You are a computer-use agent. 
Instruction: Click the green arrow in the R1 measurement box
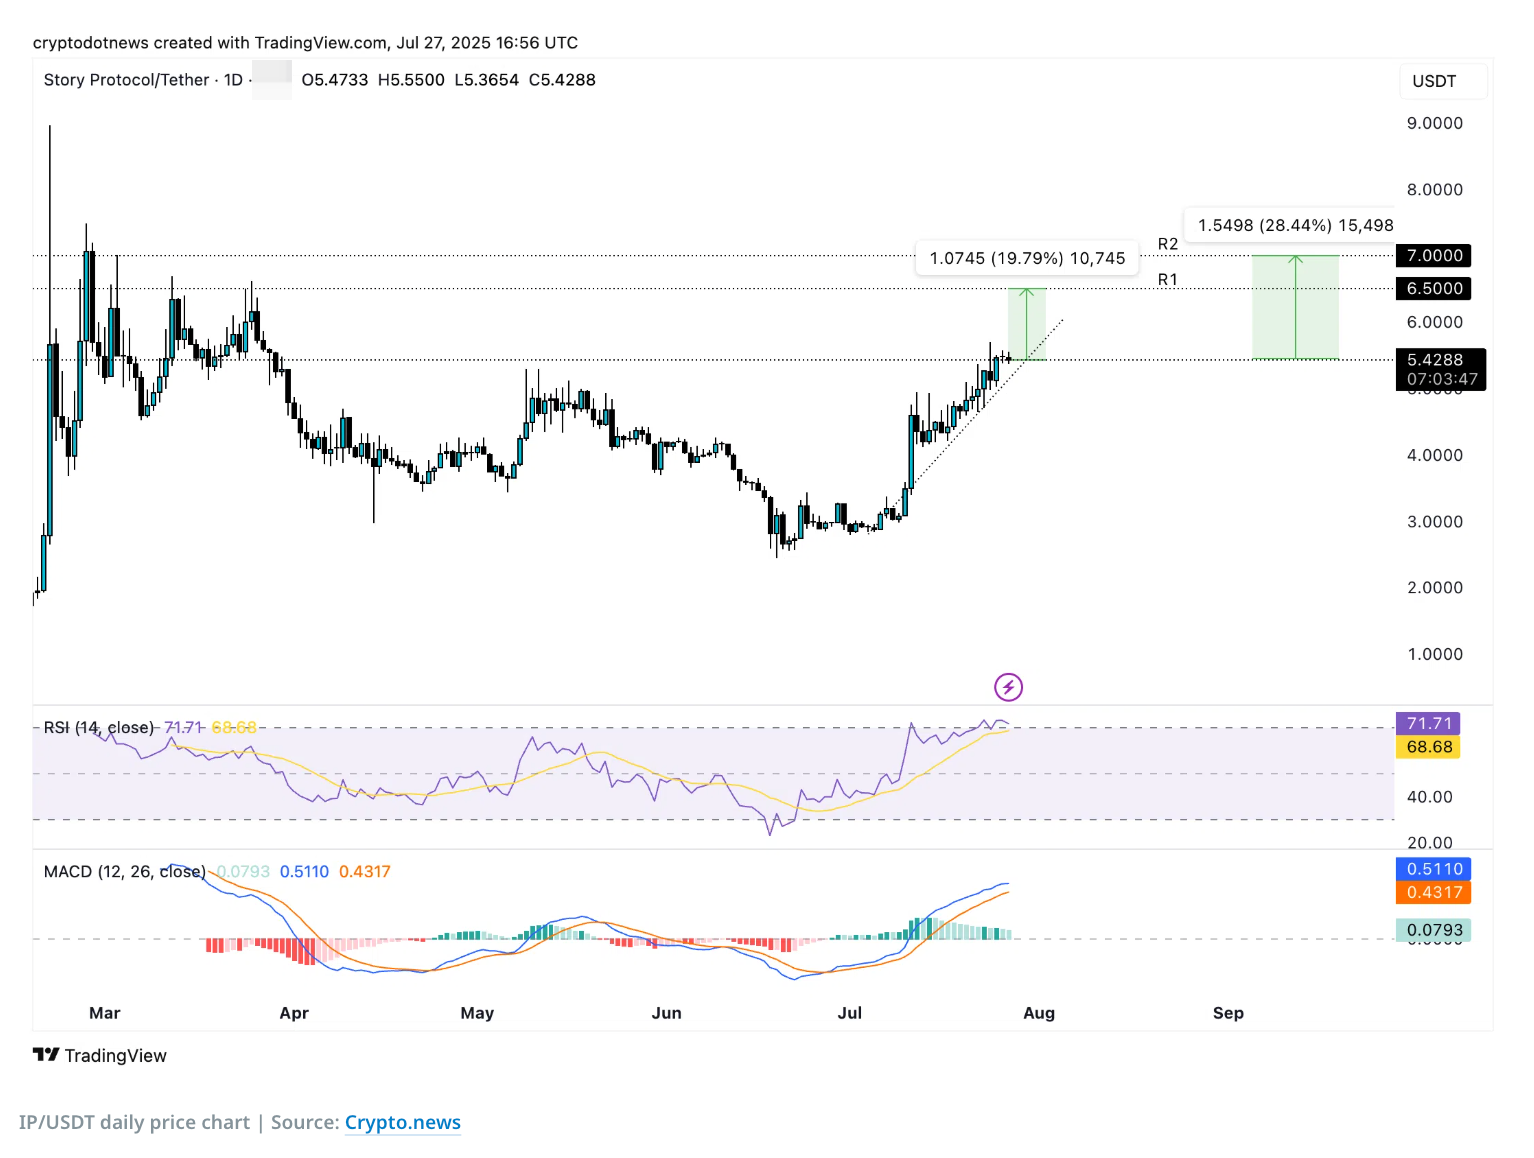coord(1027,323)
